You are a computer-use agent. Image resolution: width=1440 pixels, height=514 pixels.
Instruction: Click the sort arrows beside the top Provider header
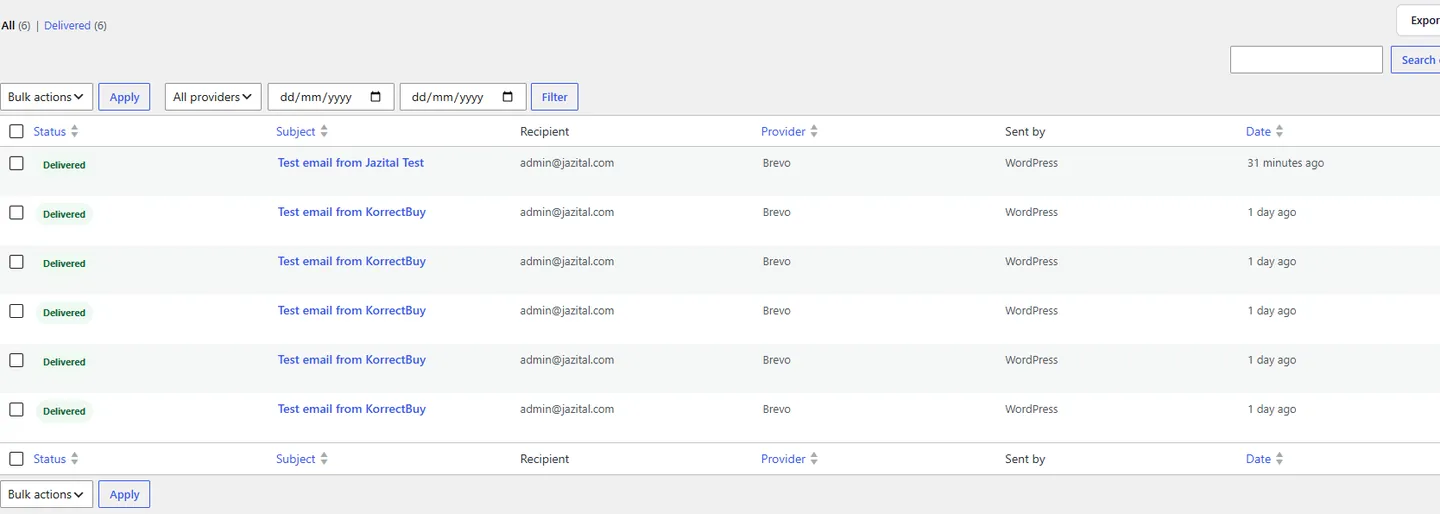point(814,132)
